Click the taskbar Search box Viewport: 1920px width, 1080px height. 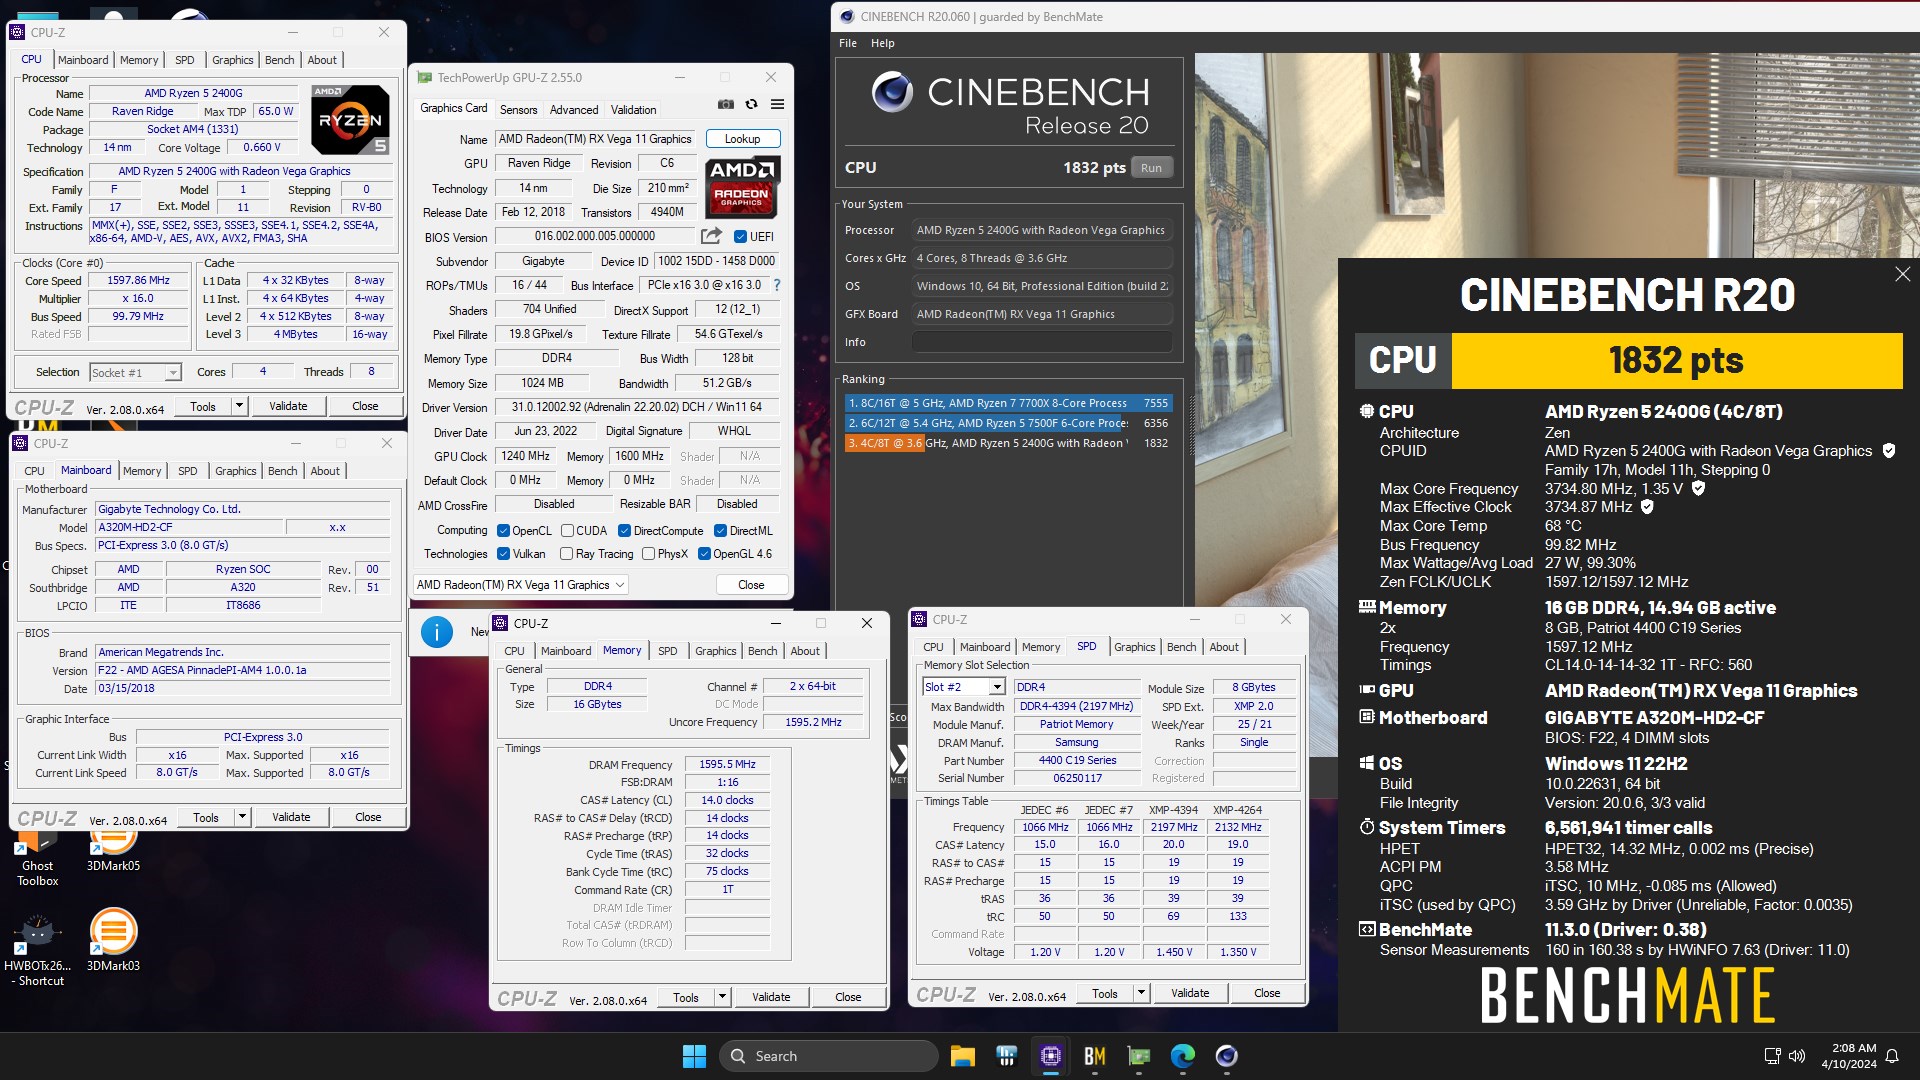(830, 1056)
